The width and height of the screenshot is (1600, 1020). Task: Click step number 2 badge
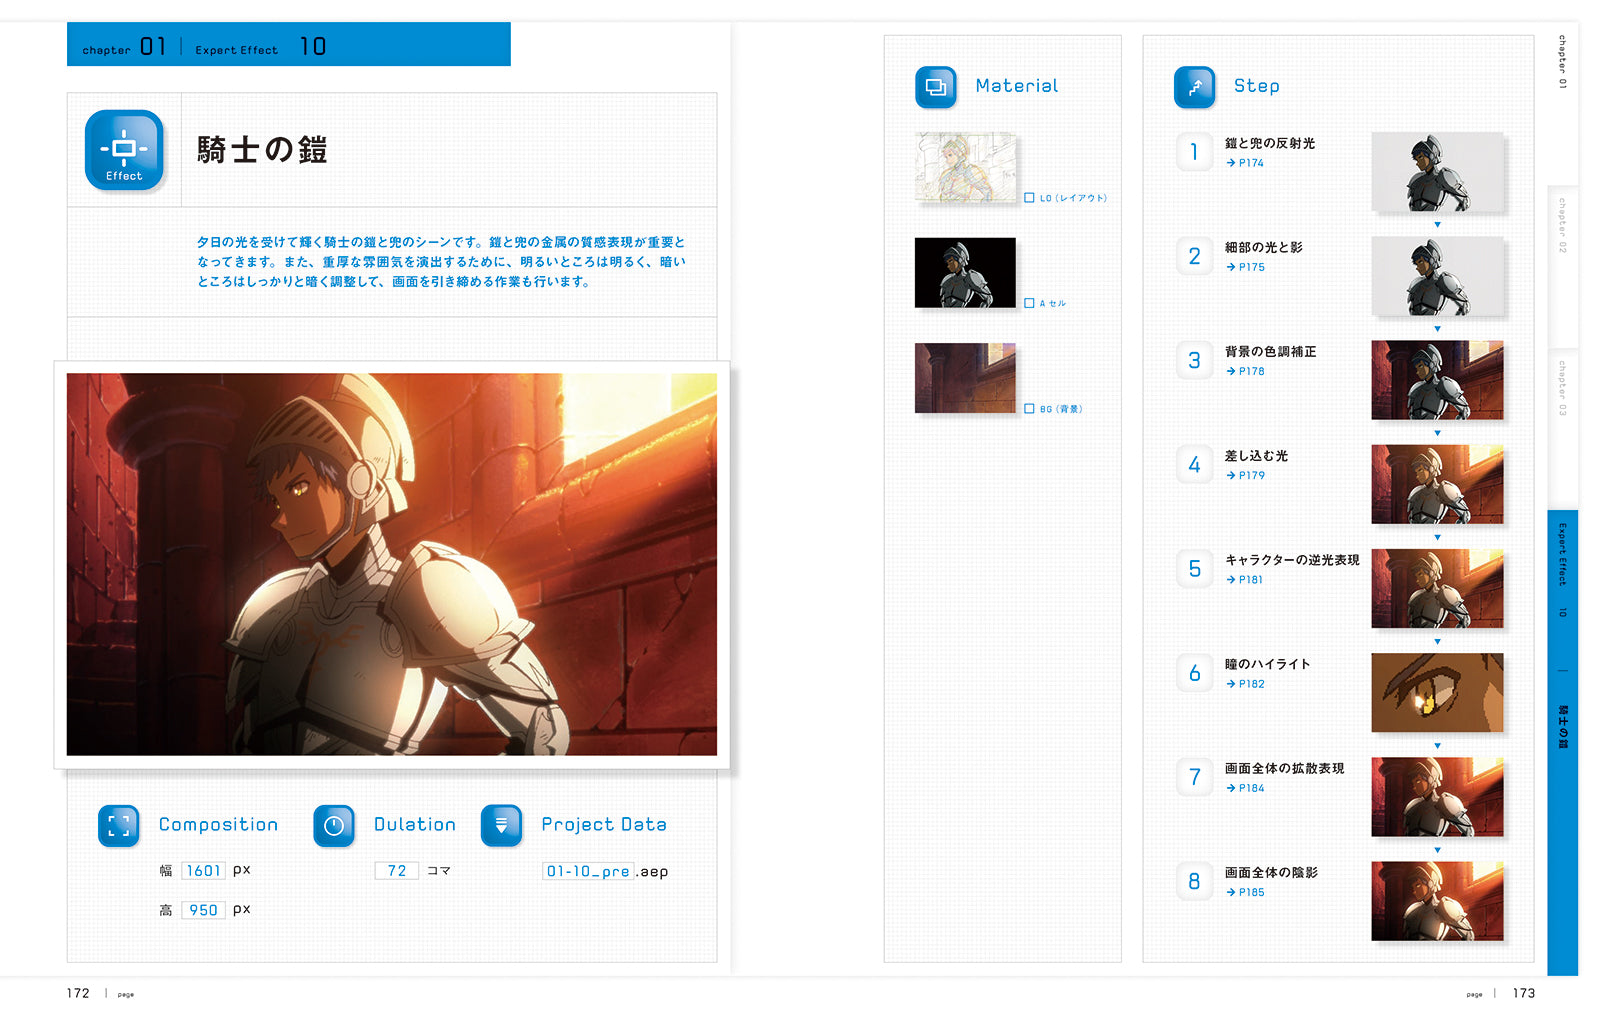coord(1194,256)
